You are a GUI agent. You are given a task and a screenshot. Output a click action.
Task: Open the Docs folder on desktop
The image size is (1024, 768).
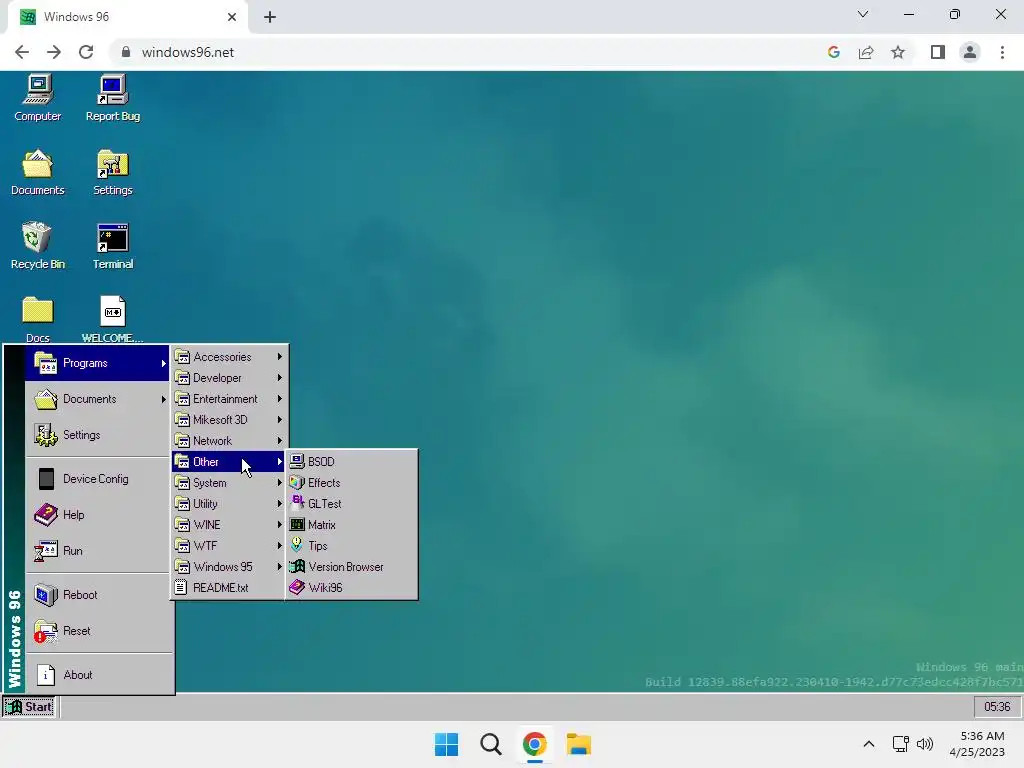point(38,320)
